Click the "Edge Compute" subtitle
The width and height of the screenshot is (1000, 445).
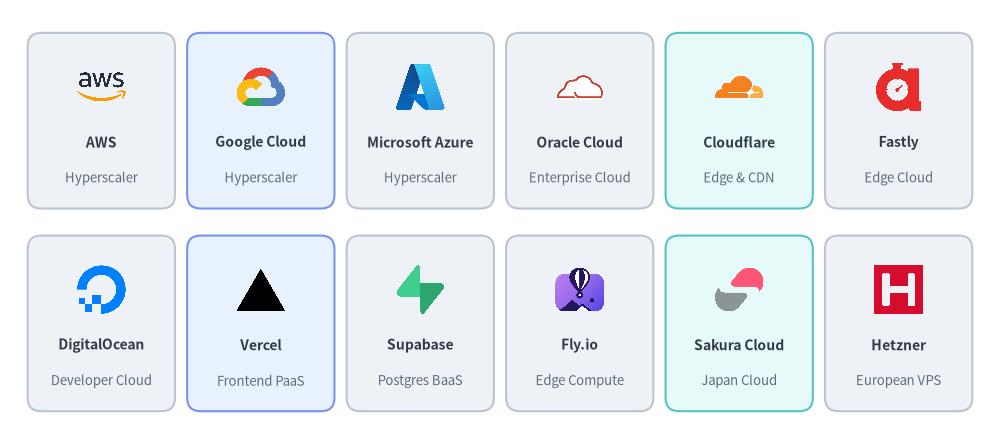[580, 380]
